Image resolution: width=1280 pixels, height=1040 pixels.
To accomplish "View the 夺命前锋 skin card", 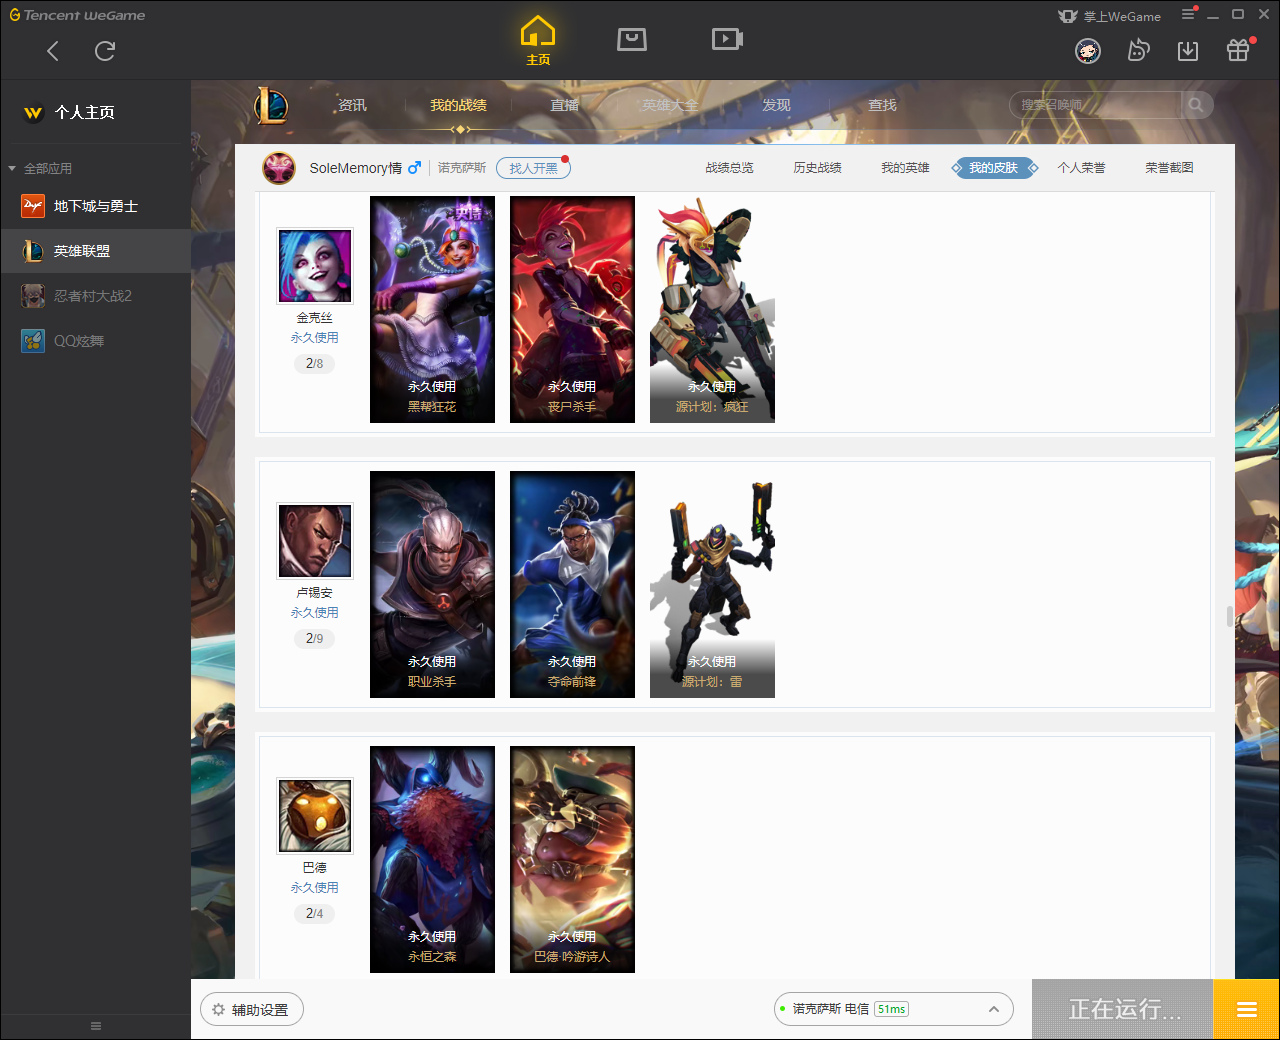I will point(572,584).
